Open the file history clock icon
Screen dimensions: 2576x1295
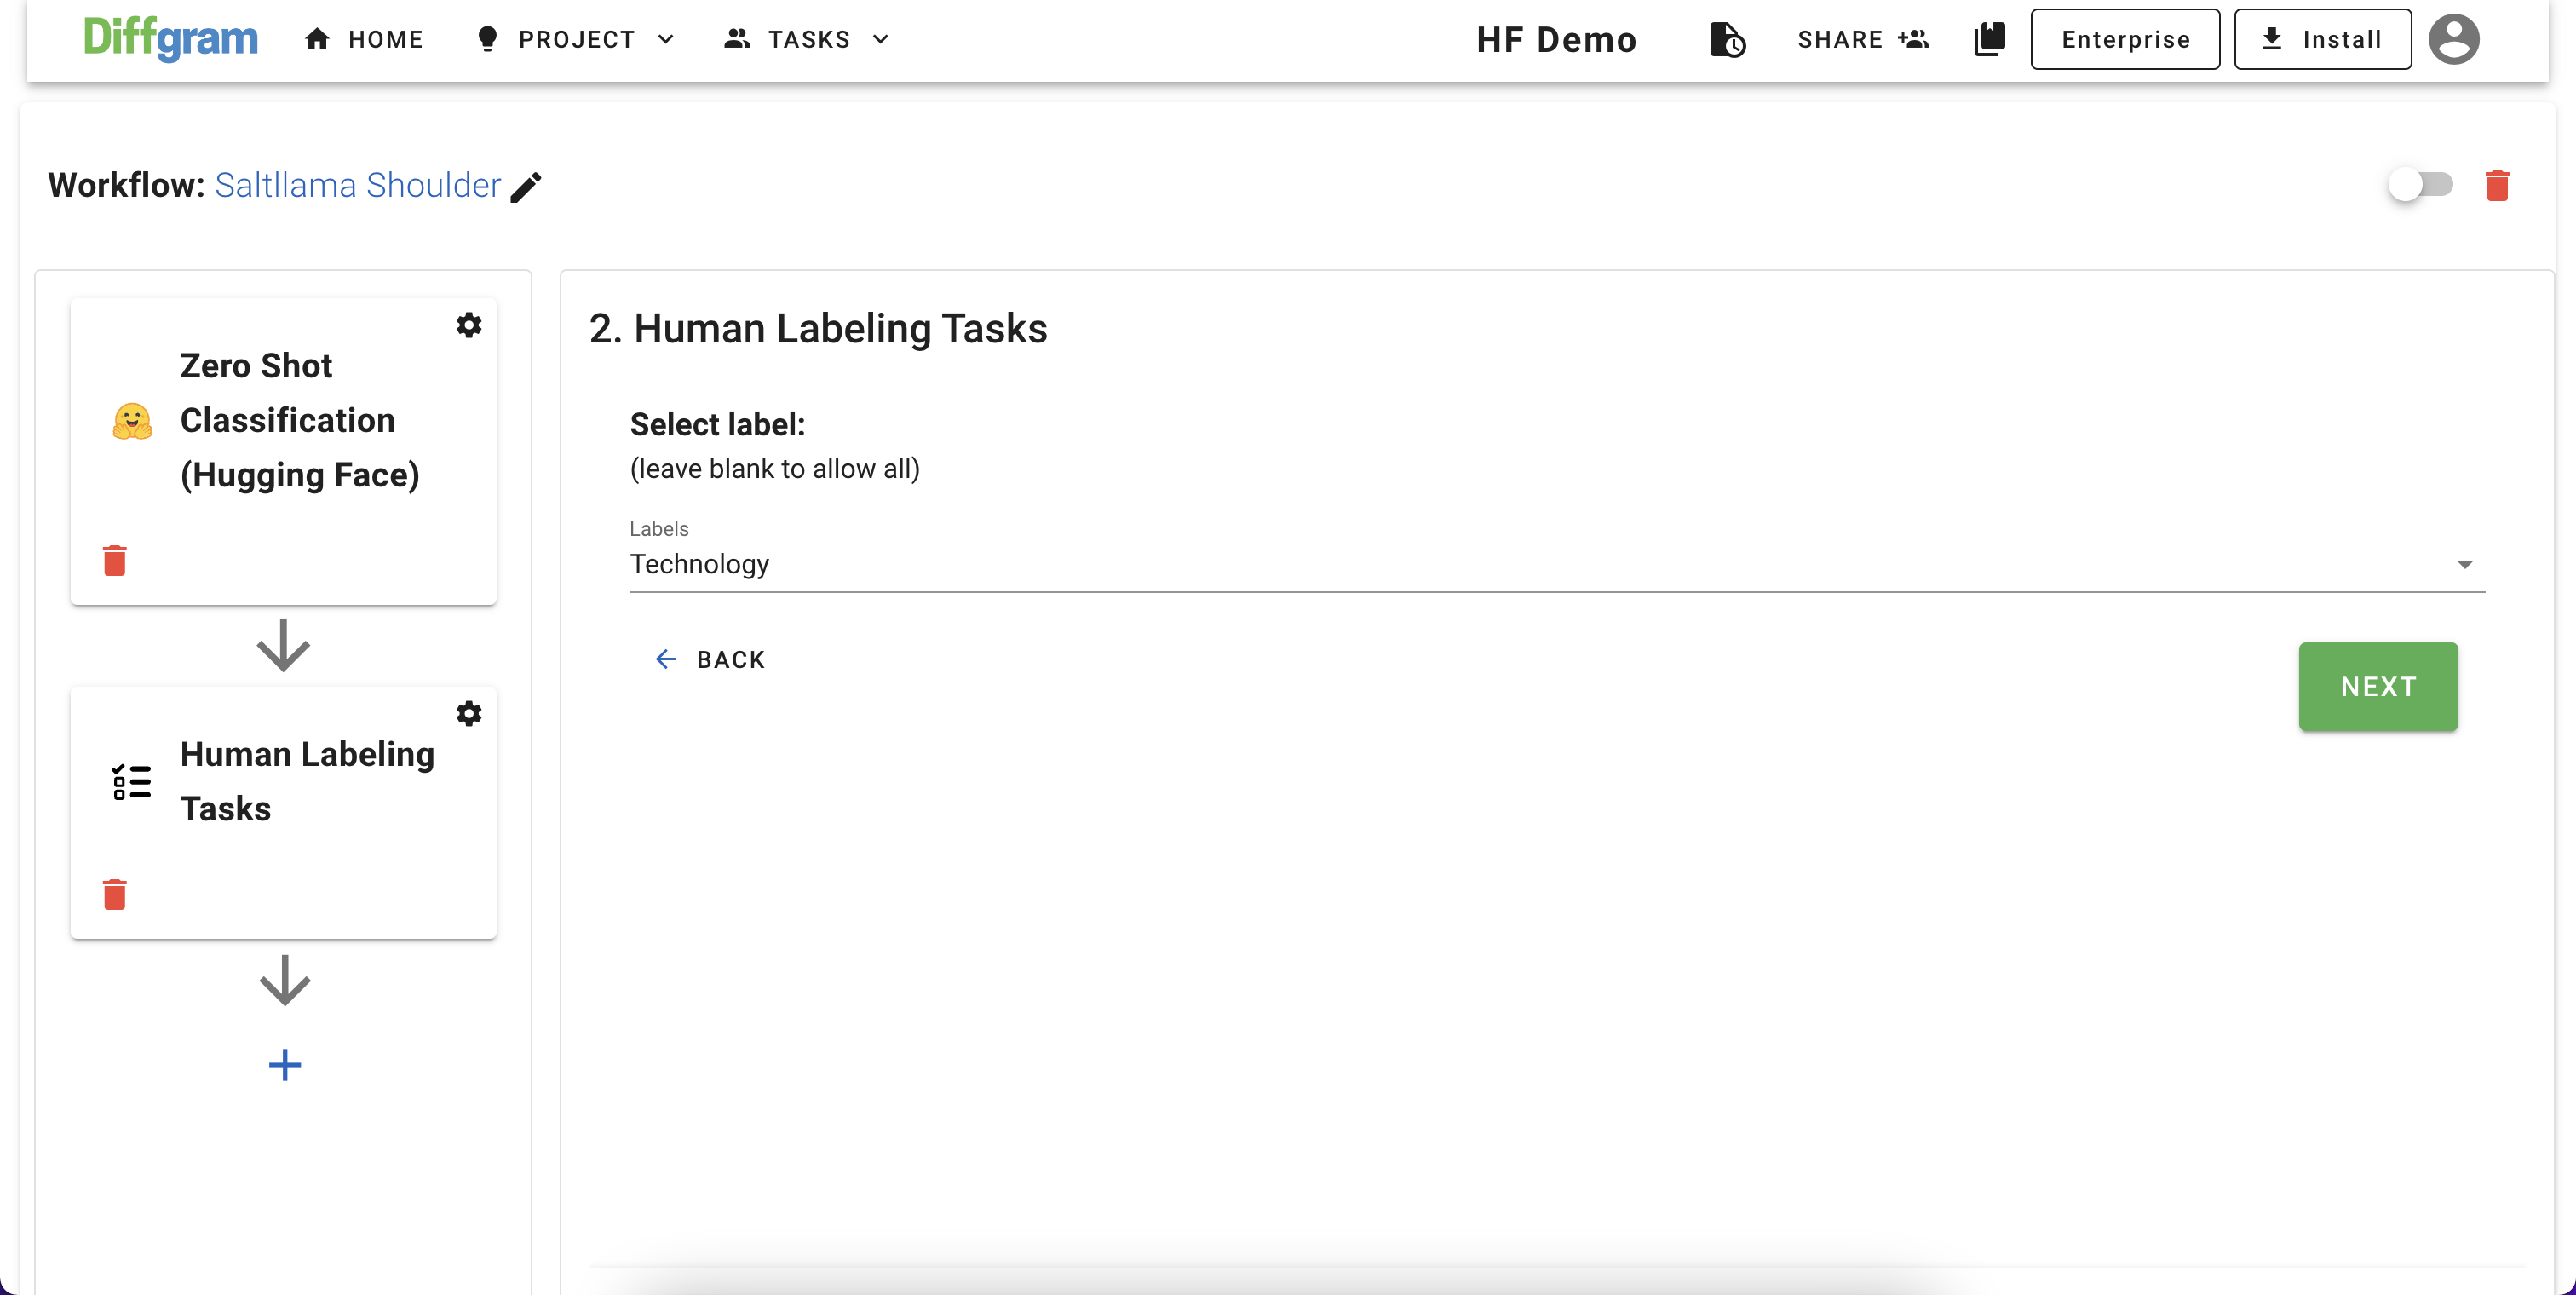coord(1726,40)
